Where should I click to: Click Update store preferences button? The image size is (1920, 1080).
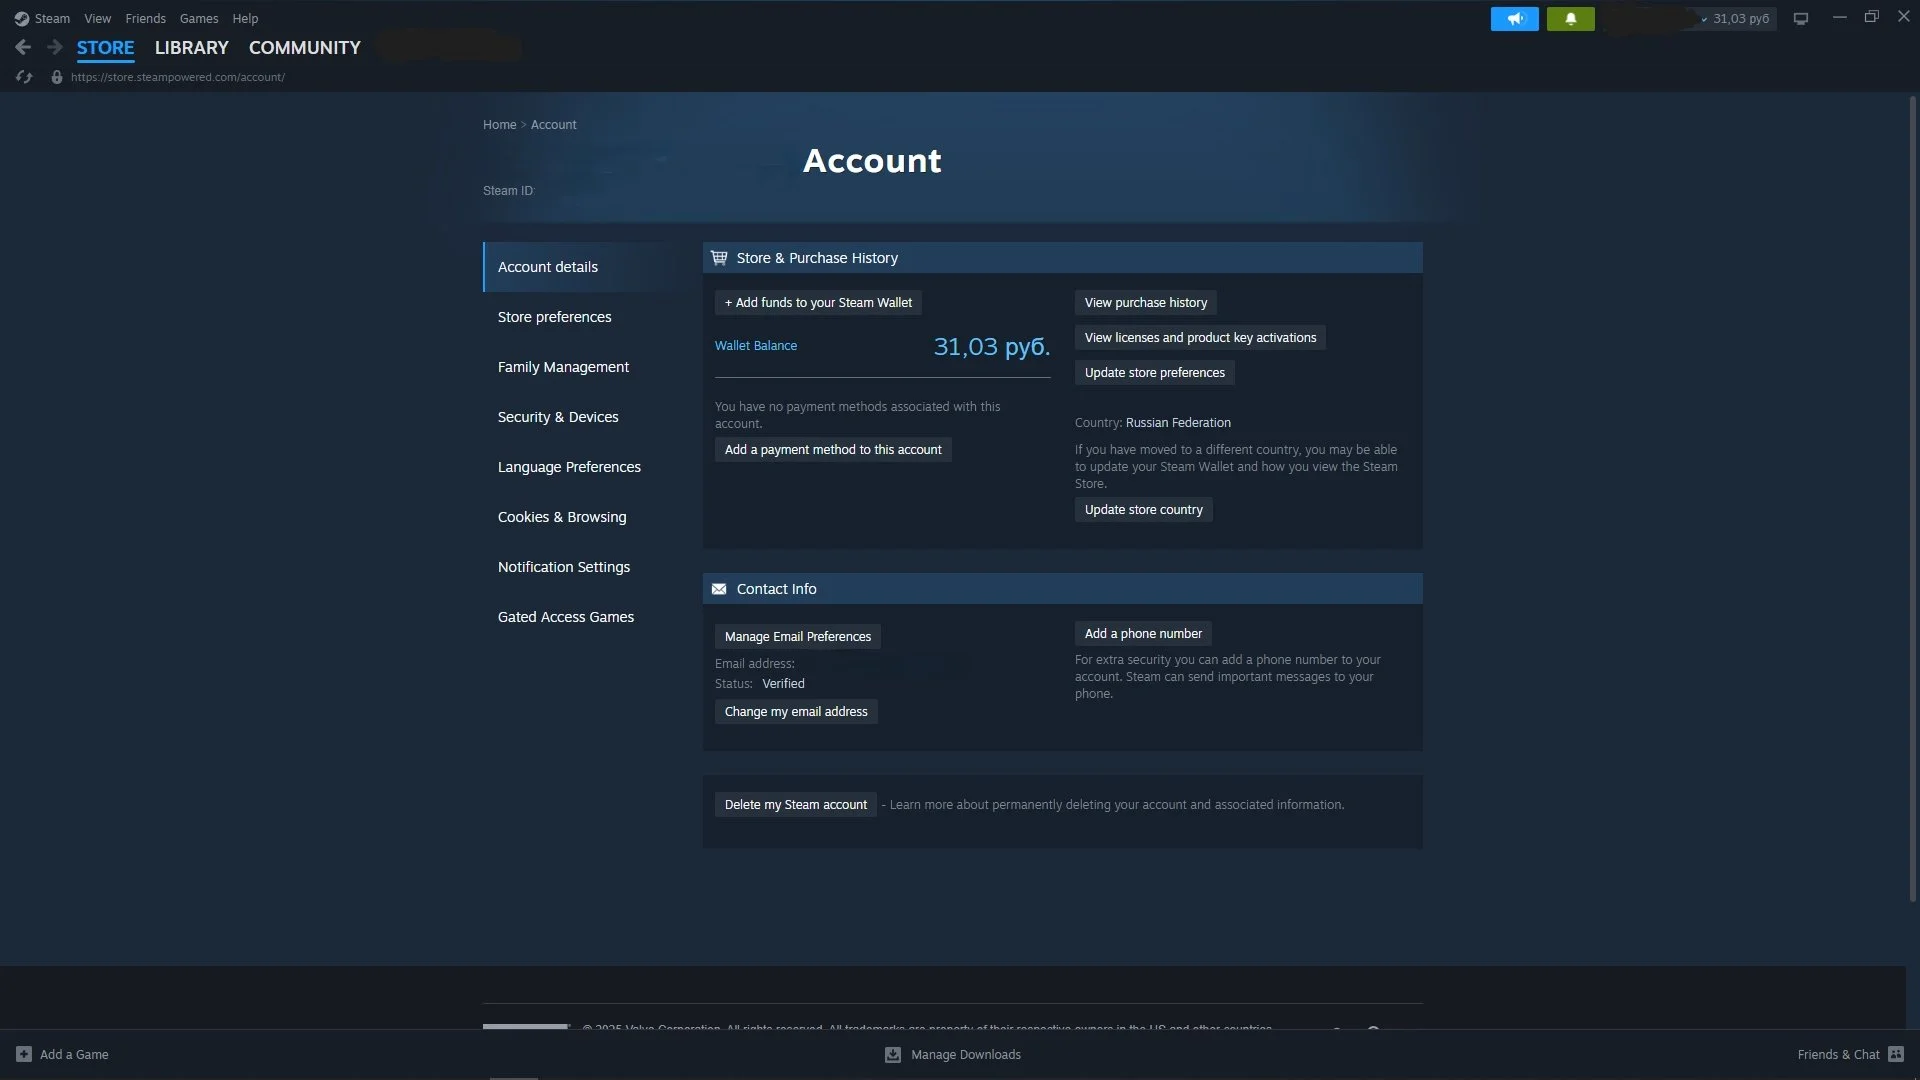(x=1155, y=373)
